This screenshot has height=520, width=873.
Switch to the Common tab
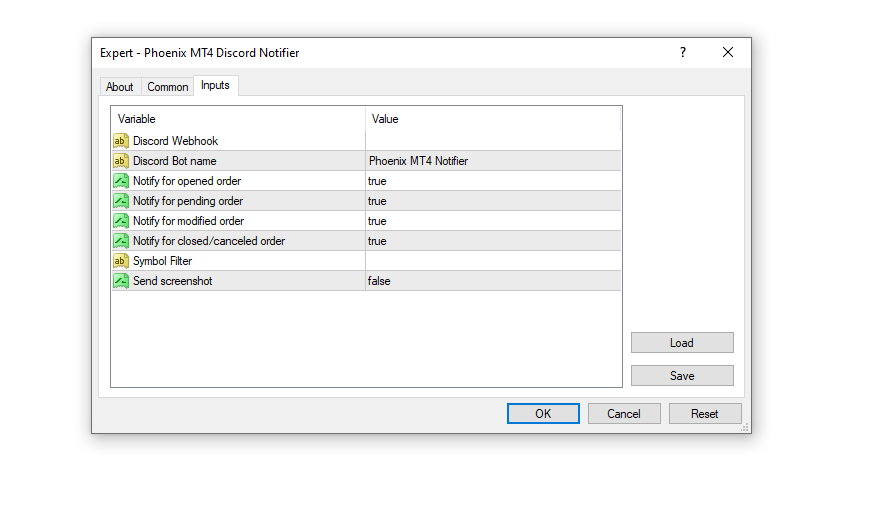(168, 87)
